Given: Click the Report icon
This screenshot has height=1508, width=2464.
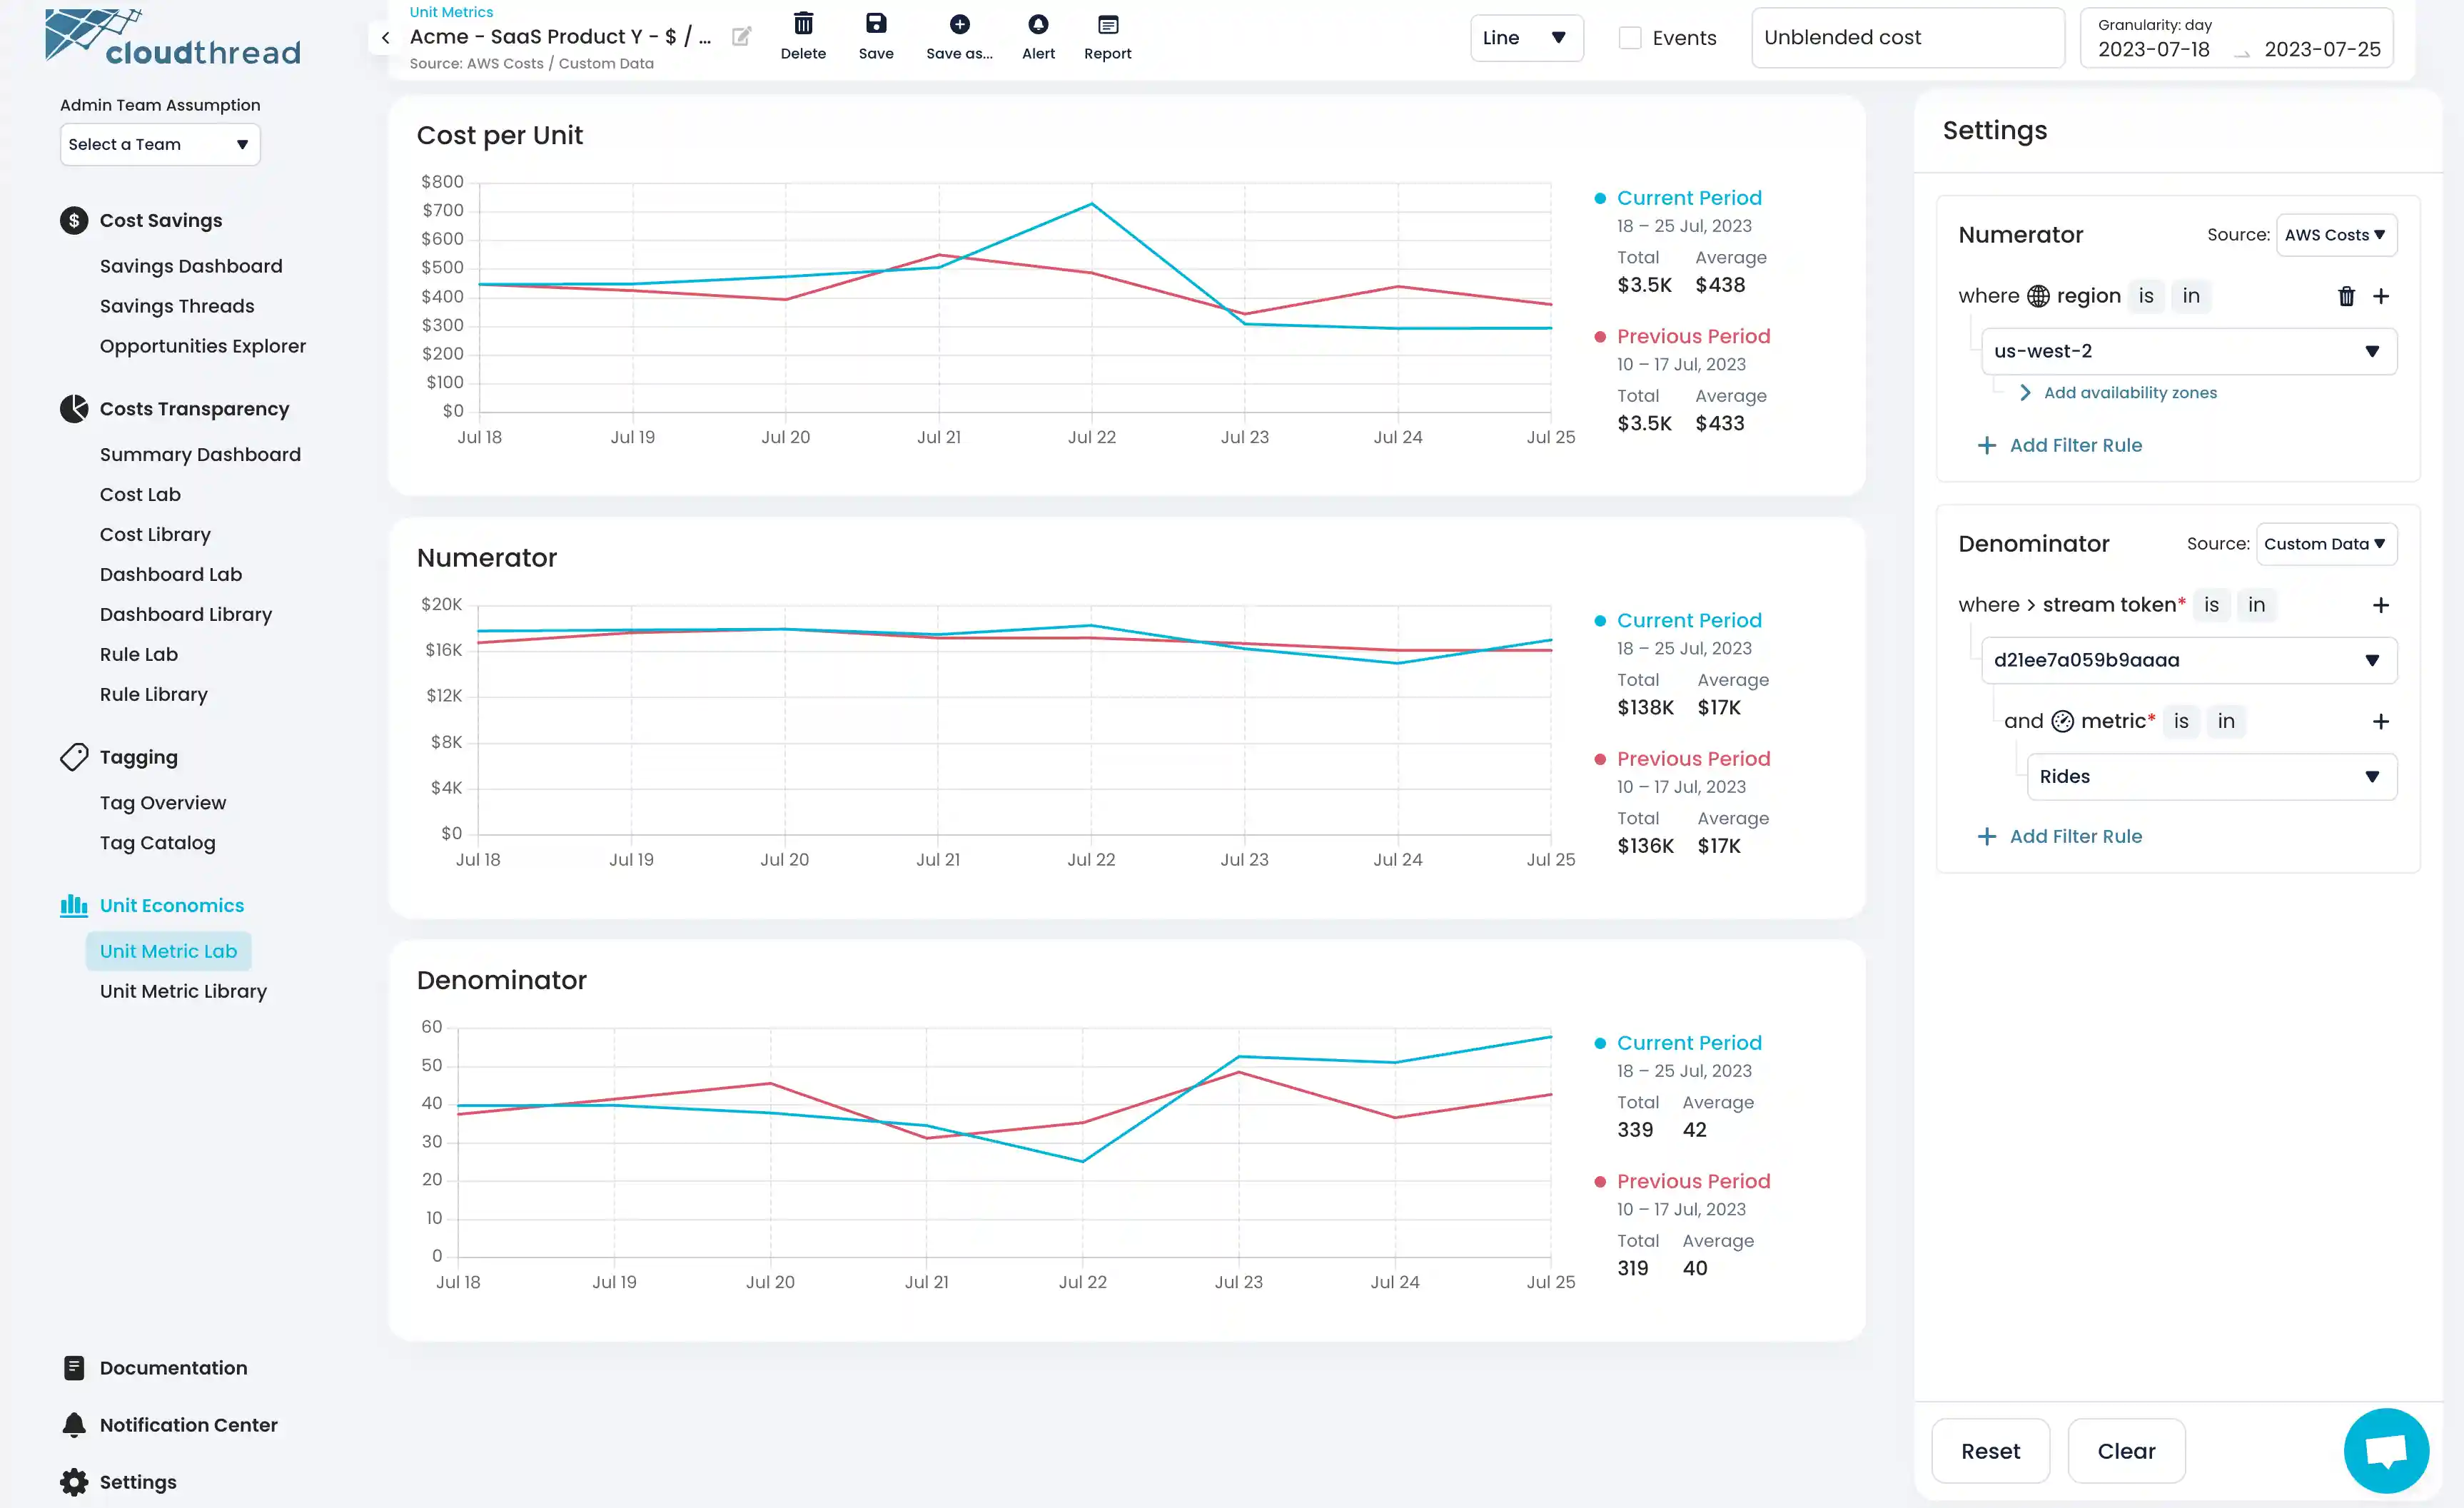Looking at the screenshot, I should tap(1107, 25).
